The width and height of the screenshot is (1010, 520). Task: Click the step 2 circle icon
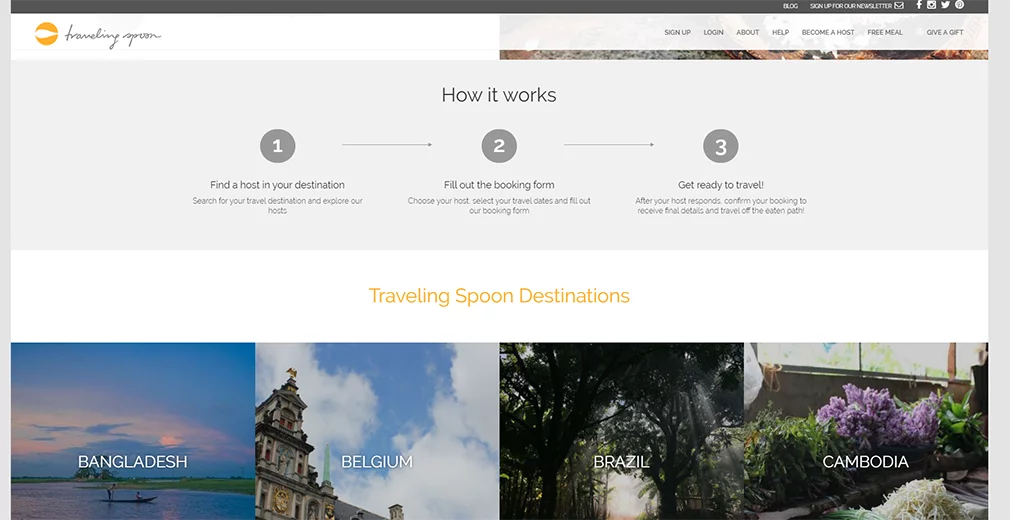point(499,146)
